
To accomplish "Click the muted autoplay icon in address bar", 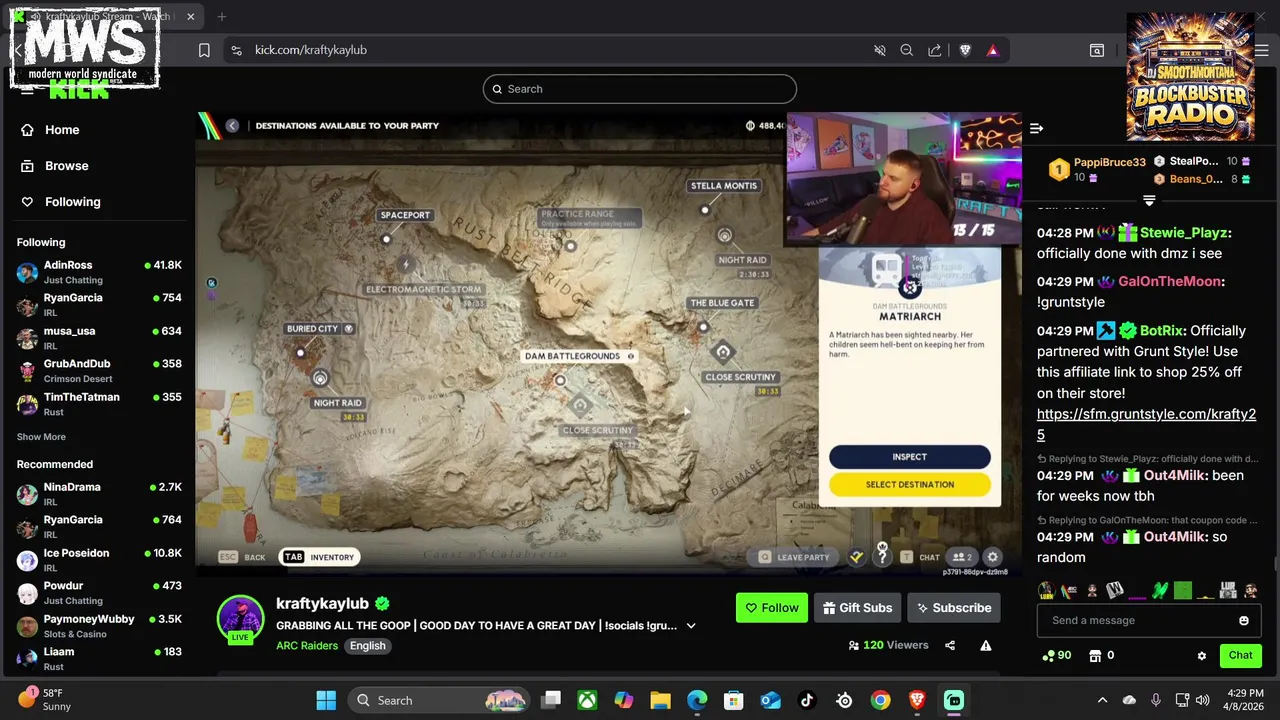I will pos(880,50).
